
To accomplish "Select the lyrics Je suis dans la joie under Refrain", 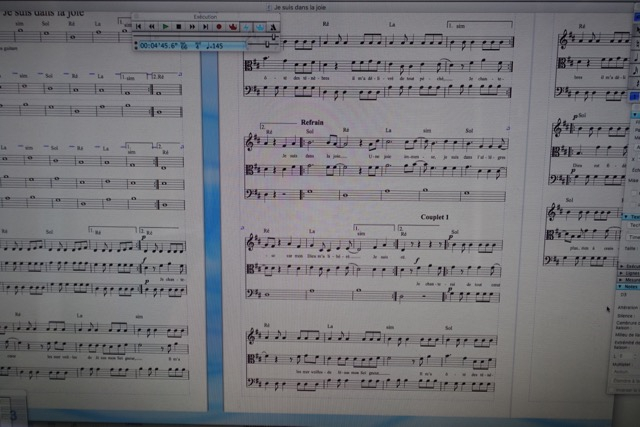I will 311,156.
